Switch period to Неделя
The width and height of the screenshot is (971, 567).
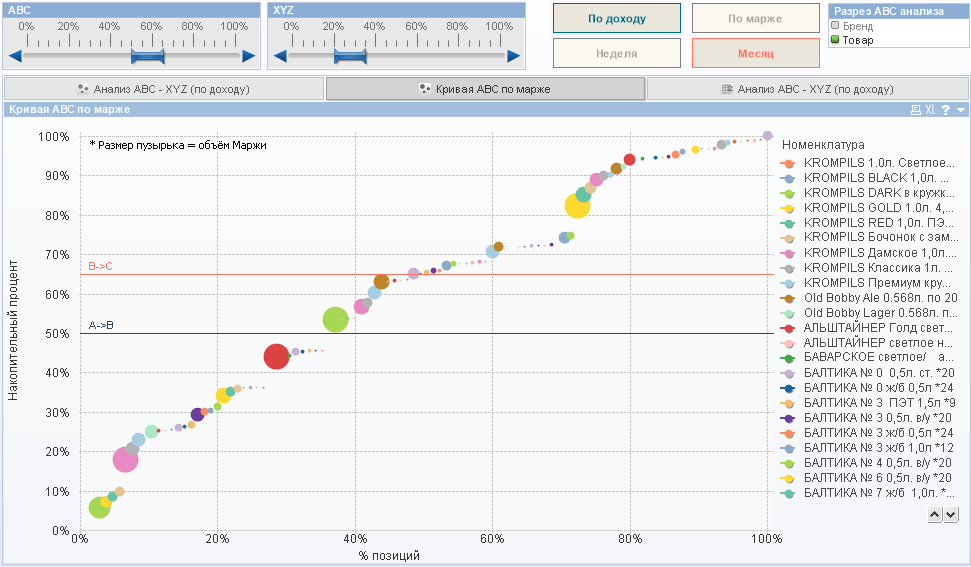(617, 53)
